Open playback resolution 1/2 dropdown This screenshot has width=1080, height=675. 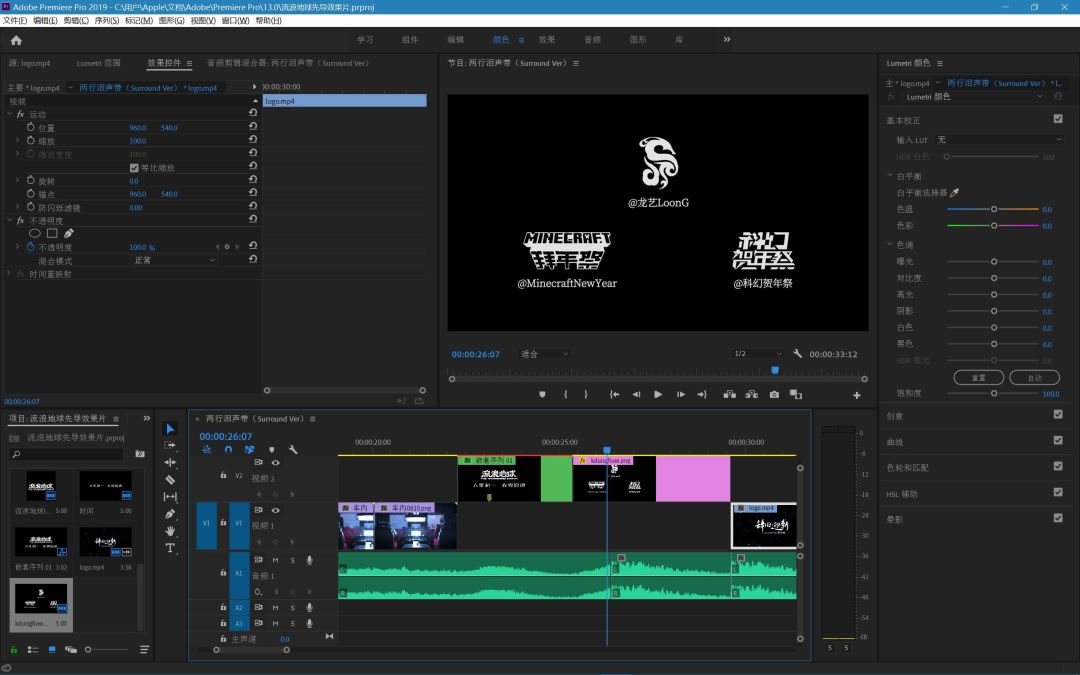tap(757, 354)
